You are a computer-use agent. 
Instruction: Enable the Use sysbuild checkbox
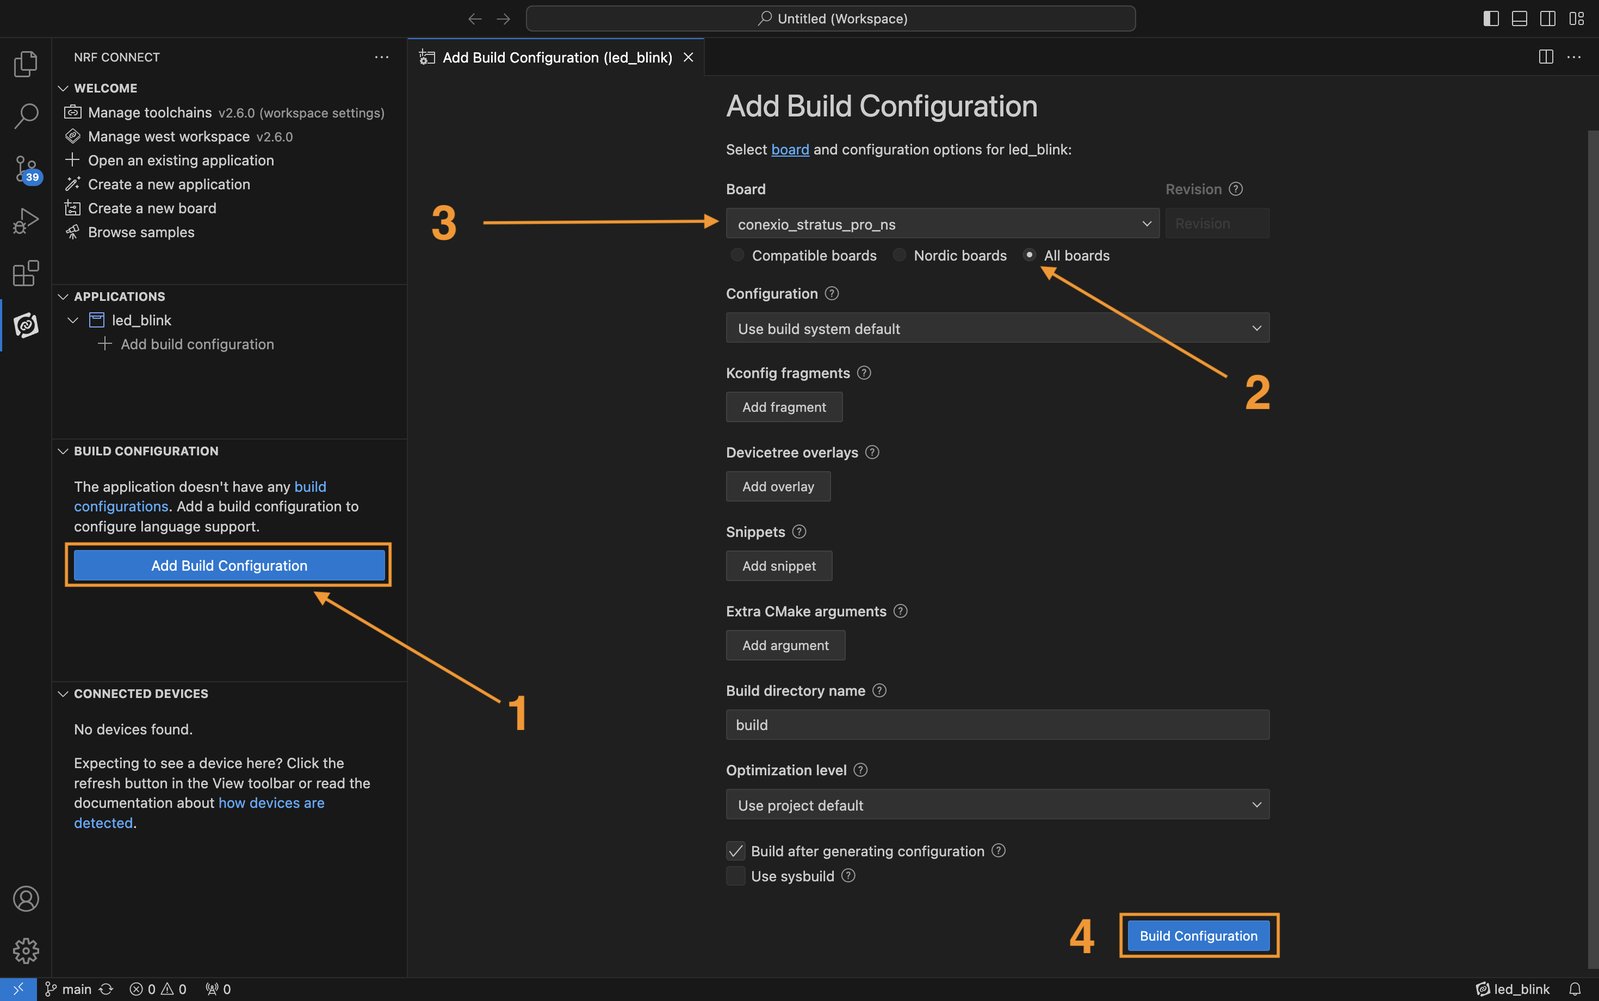click(x=736, y=876)
